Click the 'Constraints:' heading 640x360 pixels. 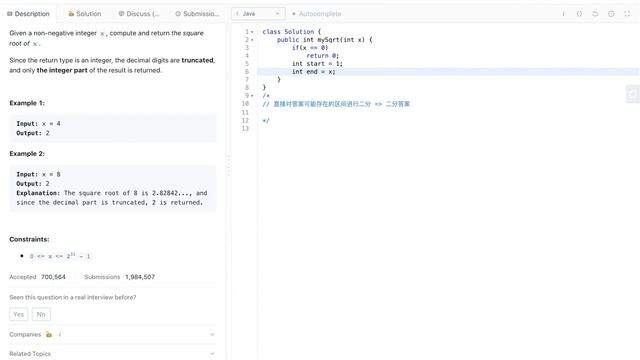[29, 239]
